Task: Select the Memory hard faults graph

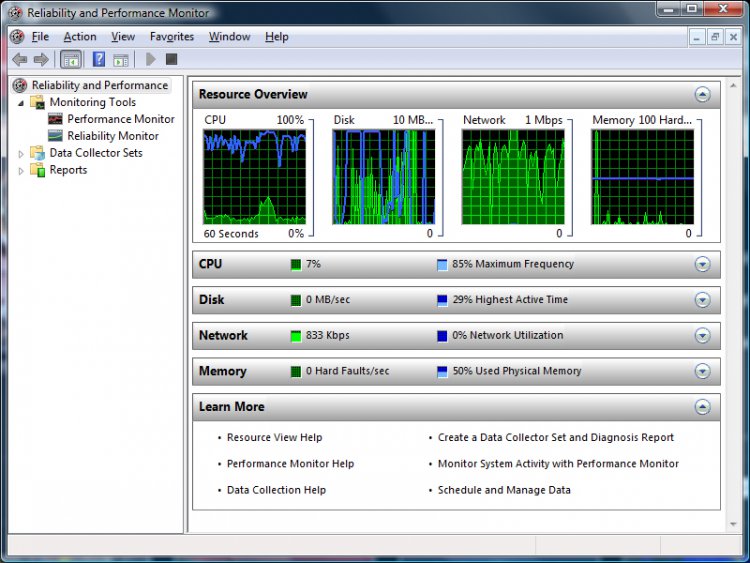Action: click(x=642, y=177)
